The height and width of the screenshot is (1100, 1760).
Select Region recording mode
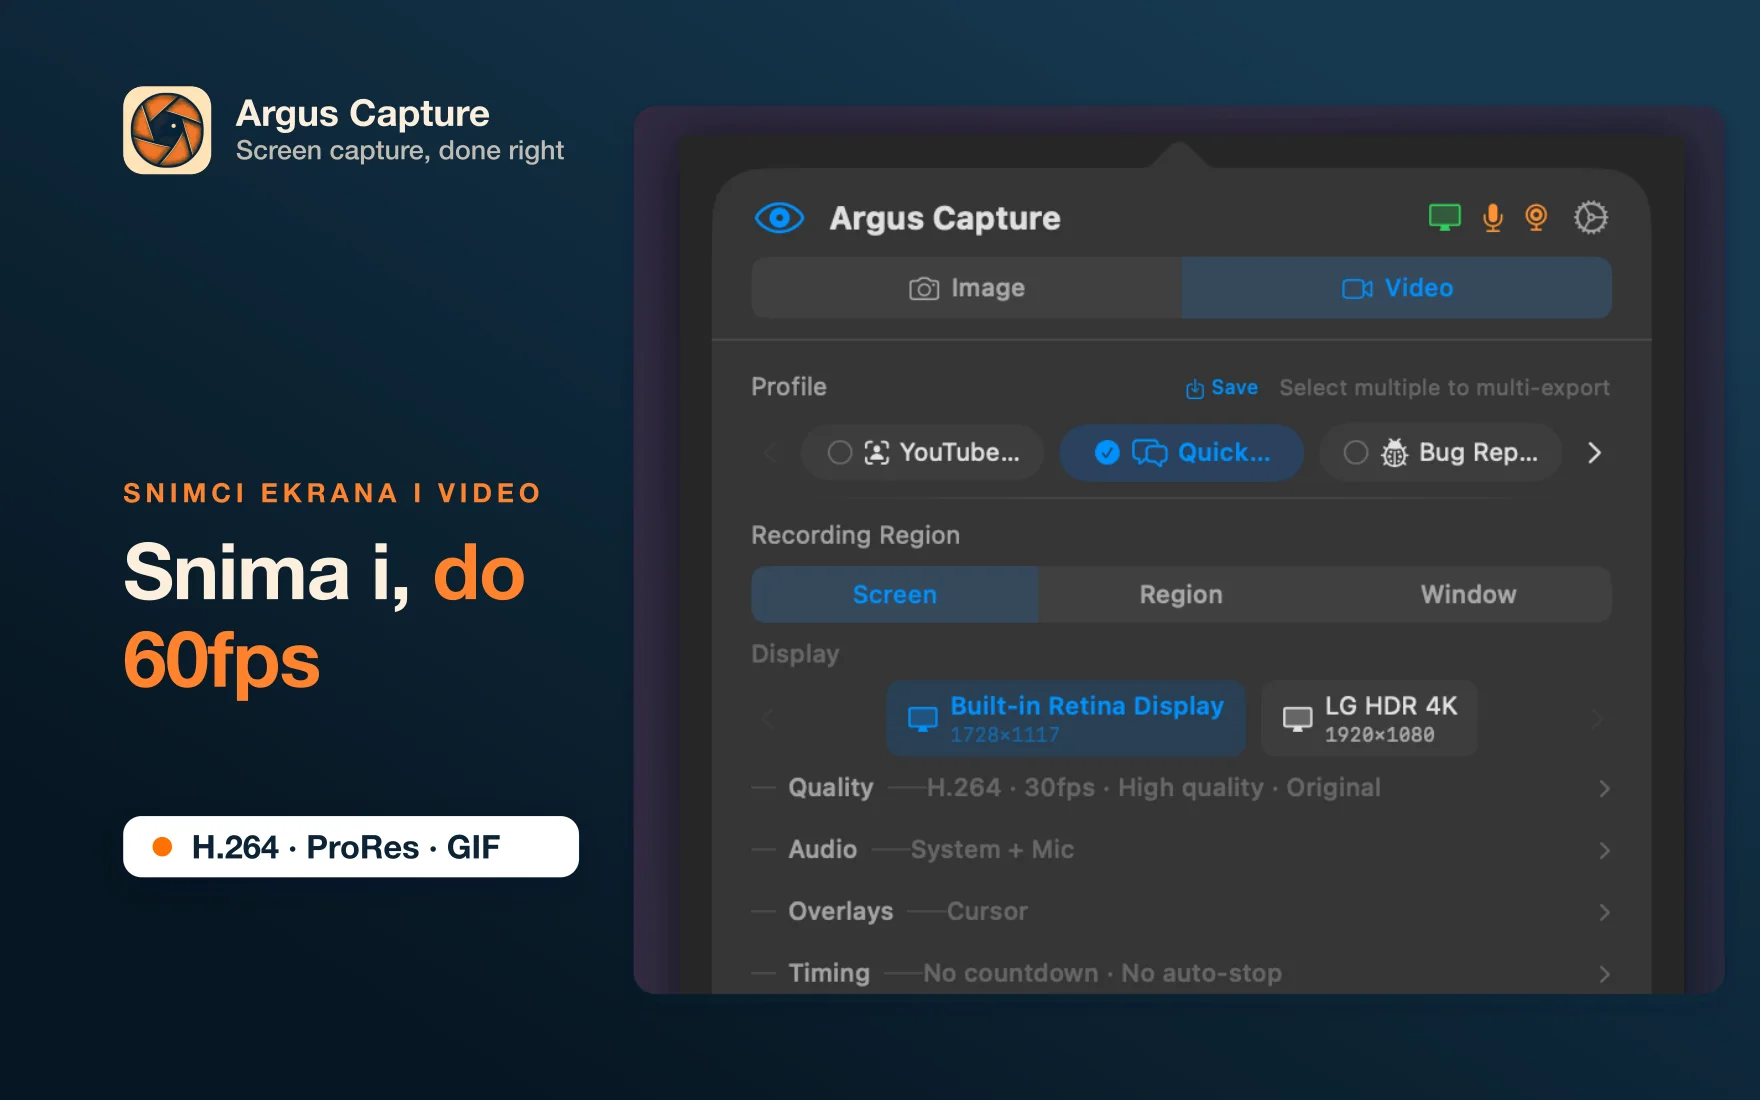(x=1181, y=595)
